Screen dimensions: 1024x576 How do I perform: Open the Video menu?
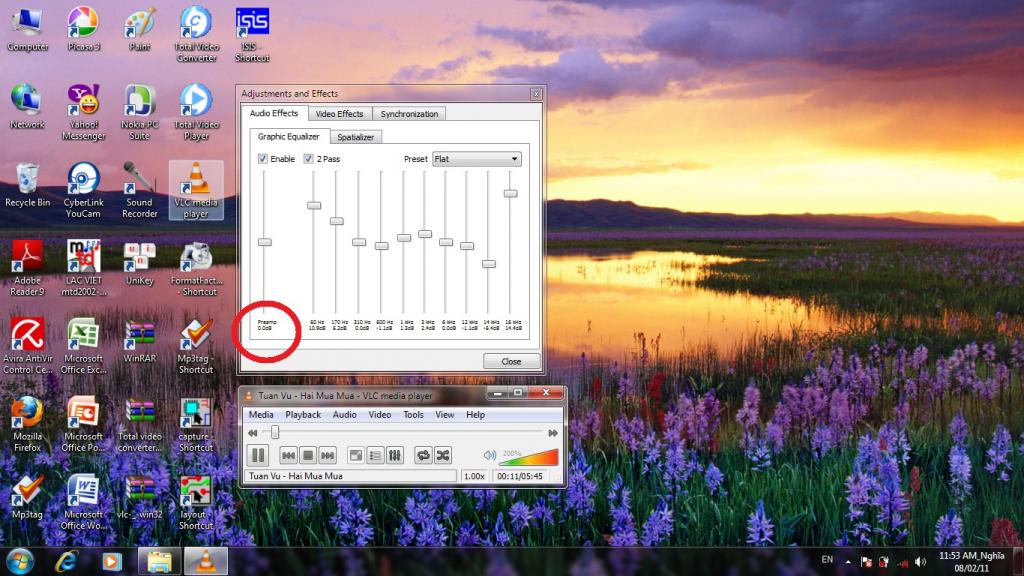pos(379,415)
